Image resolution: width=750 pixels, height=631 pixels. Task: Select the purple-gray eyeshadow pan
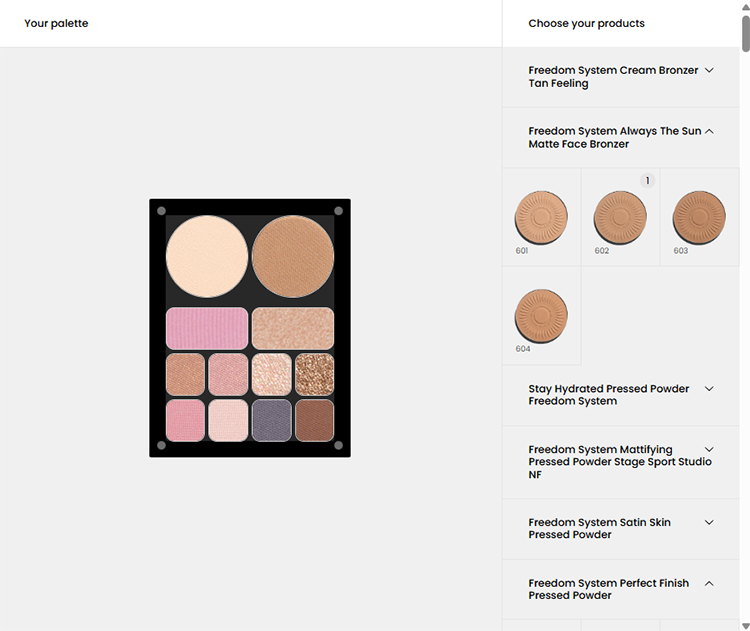click(x=271, y=421)
